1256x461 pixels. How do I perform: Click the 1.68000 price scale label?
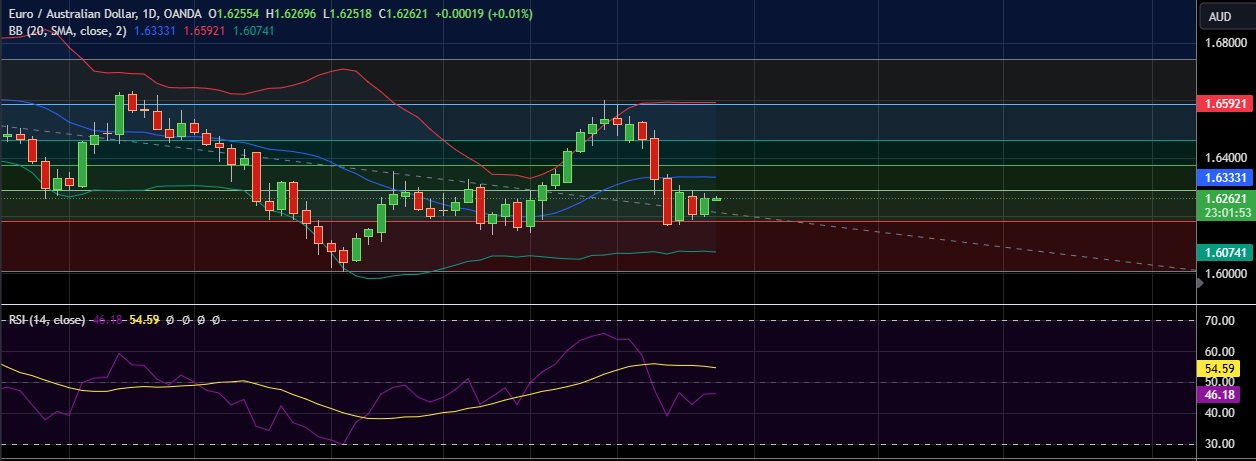pos(1224,43)
